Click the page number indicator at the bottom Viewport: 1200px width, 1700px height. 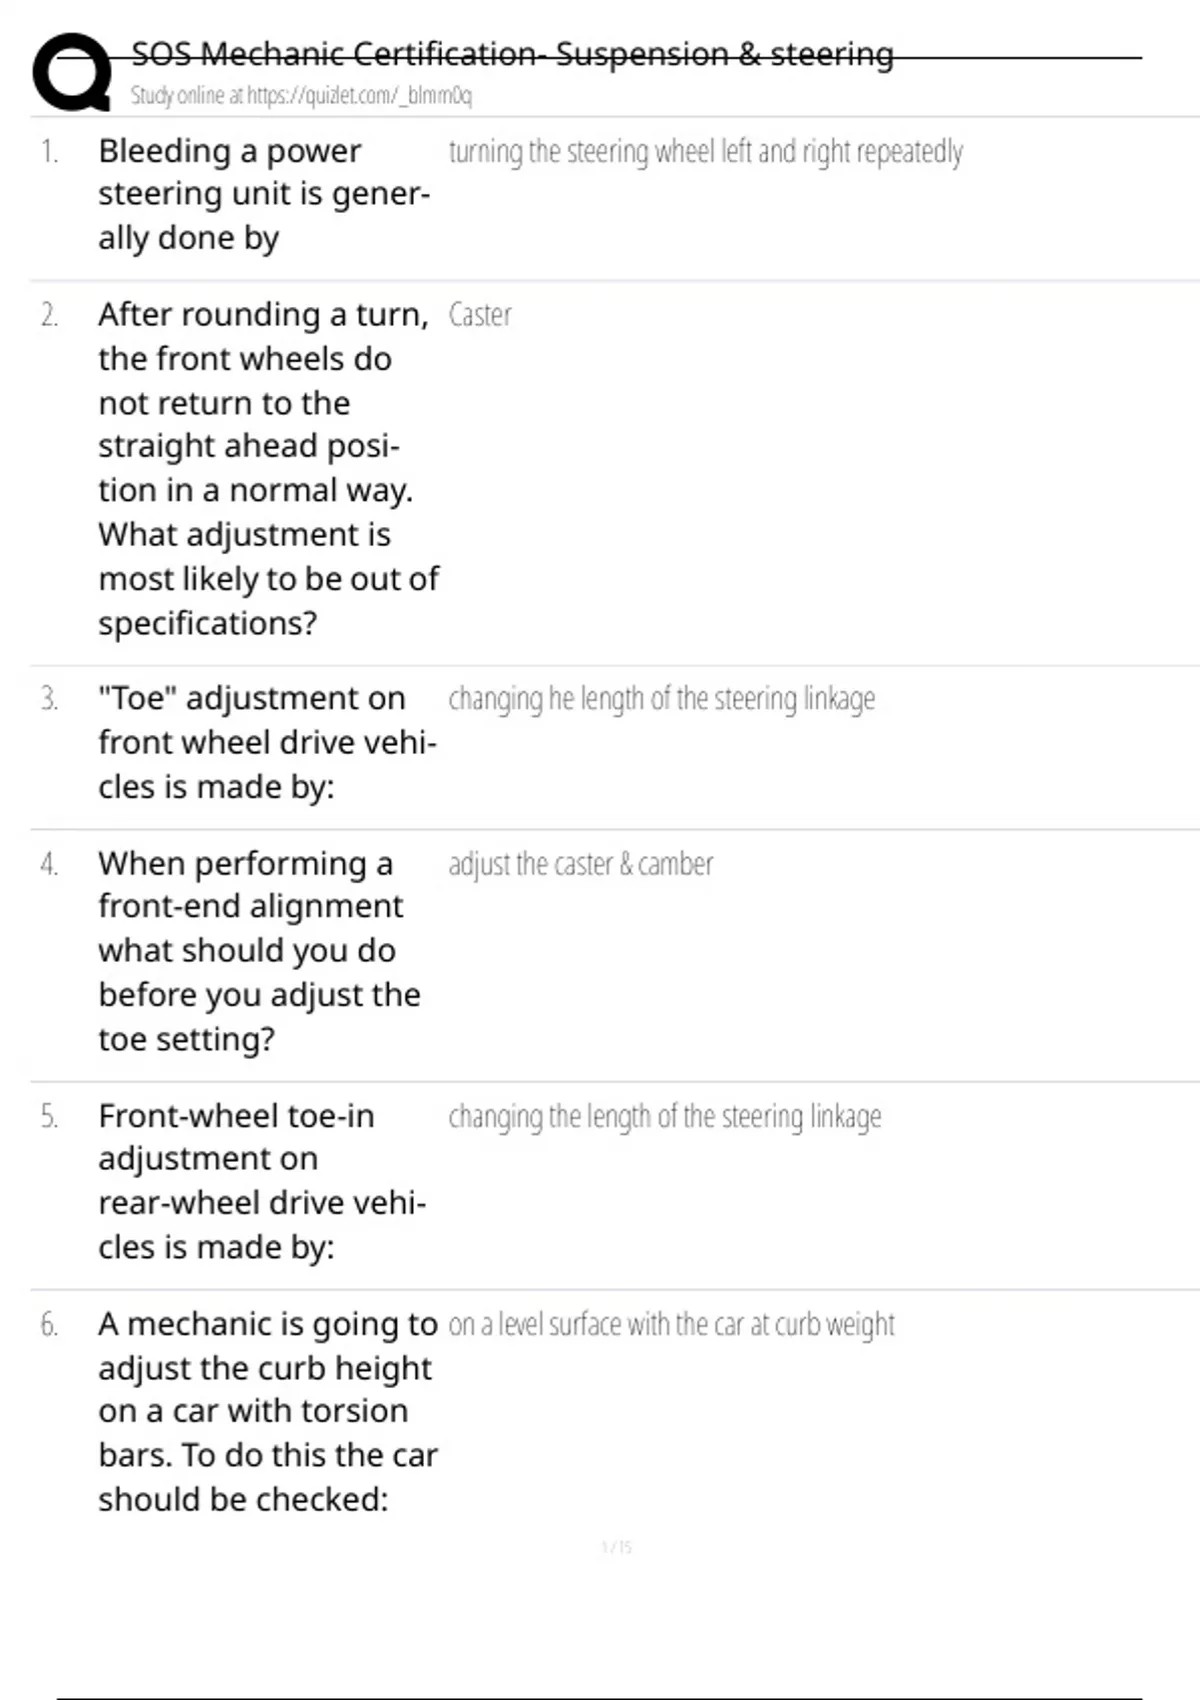click(617, 1547)
